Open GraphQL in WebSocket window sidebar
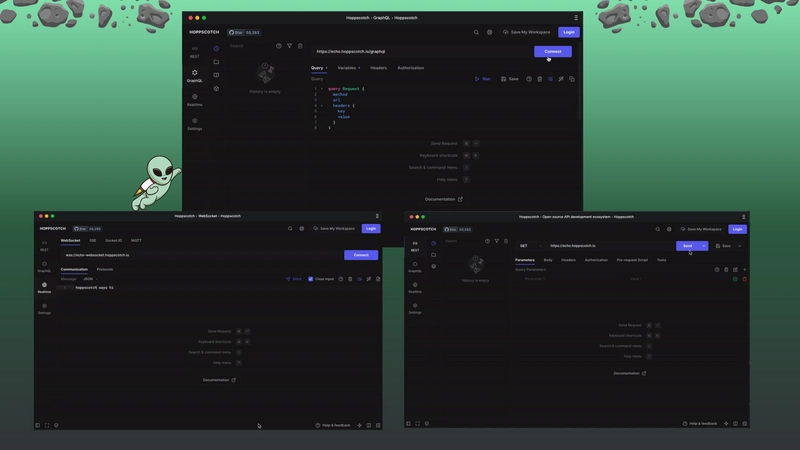The image size is (800, 450). tap(44, 267)
